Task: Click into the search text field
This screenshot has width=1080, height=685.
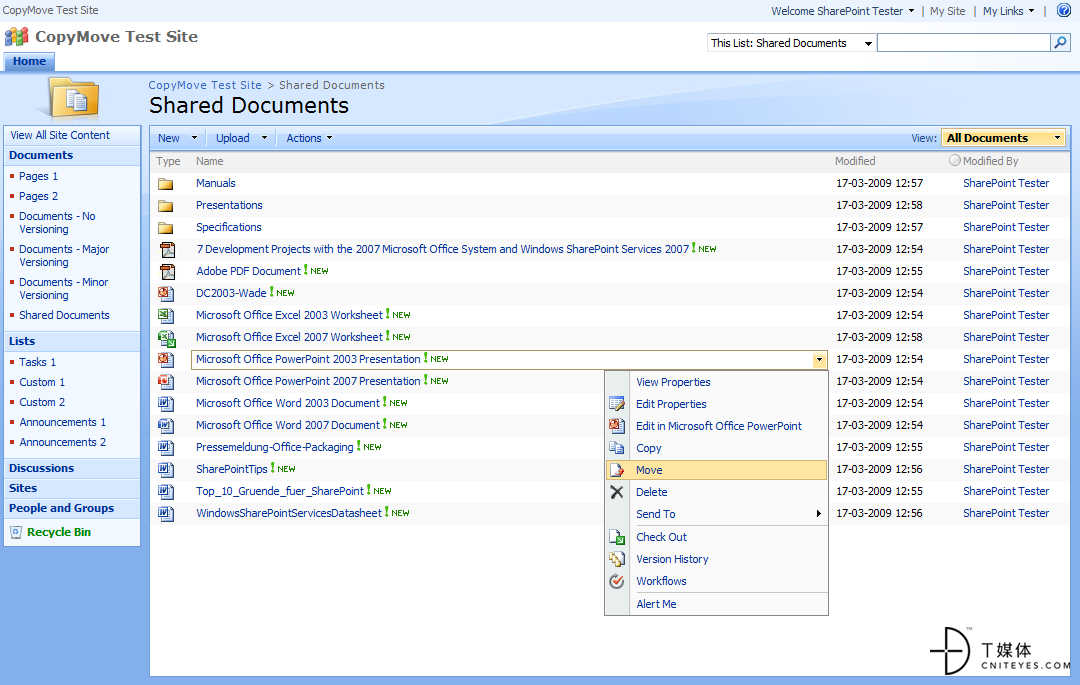Action: (964, 43)
